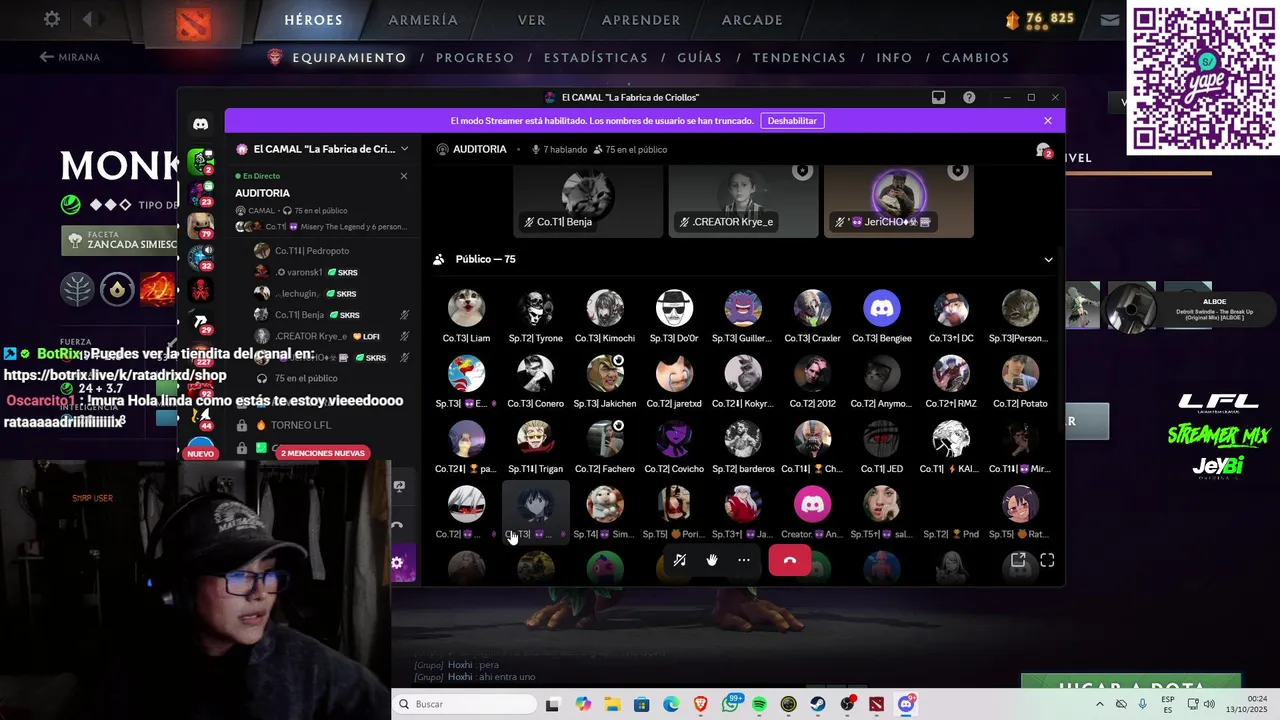1280x720 pixels.
Task: Unmute microphone in stage controls
Action: click(679, 560)
